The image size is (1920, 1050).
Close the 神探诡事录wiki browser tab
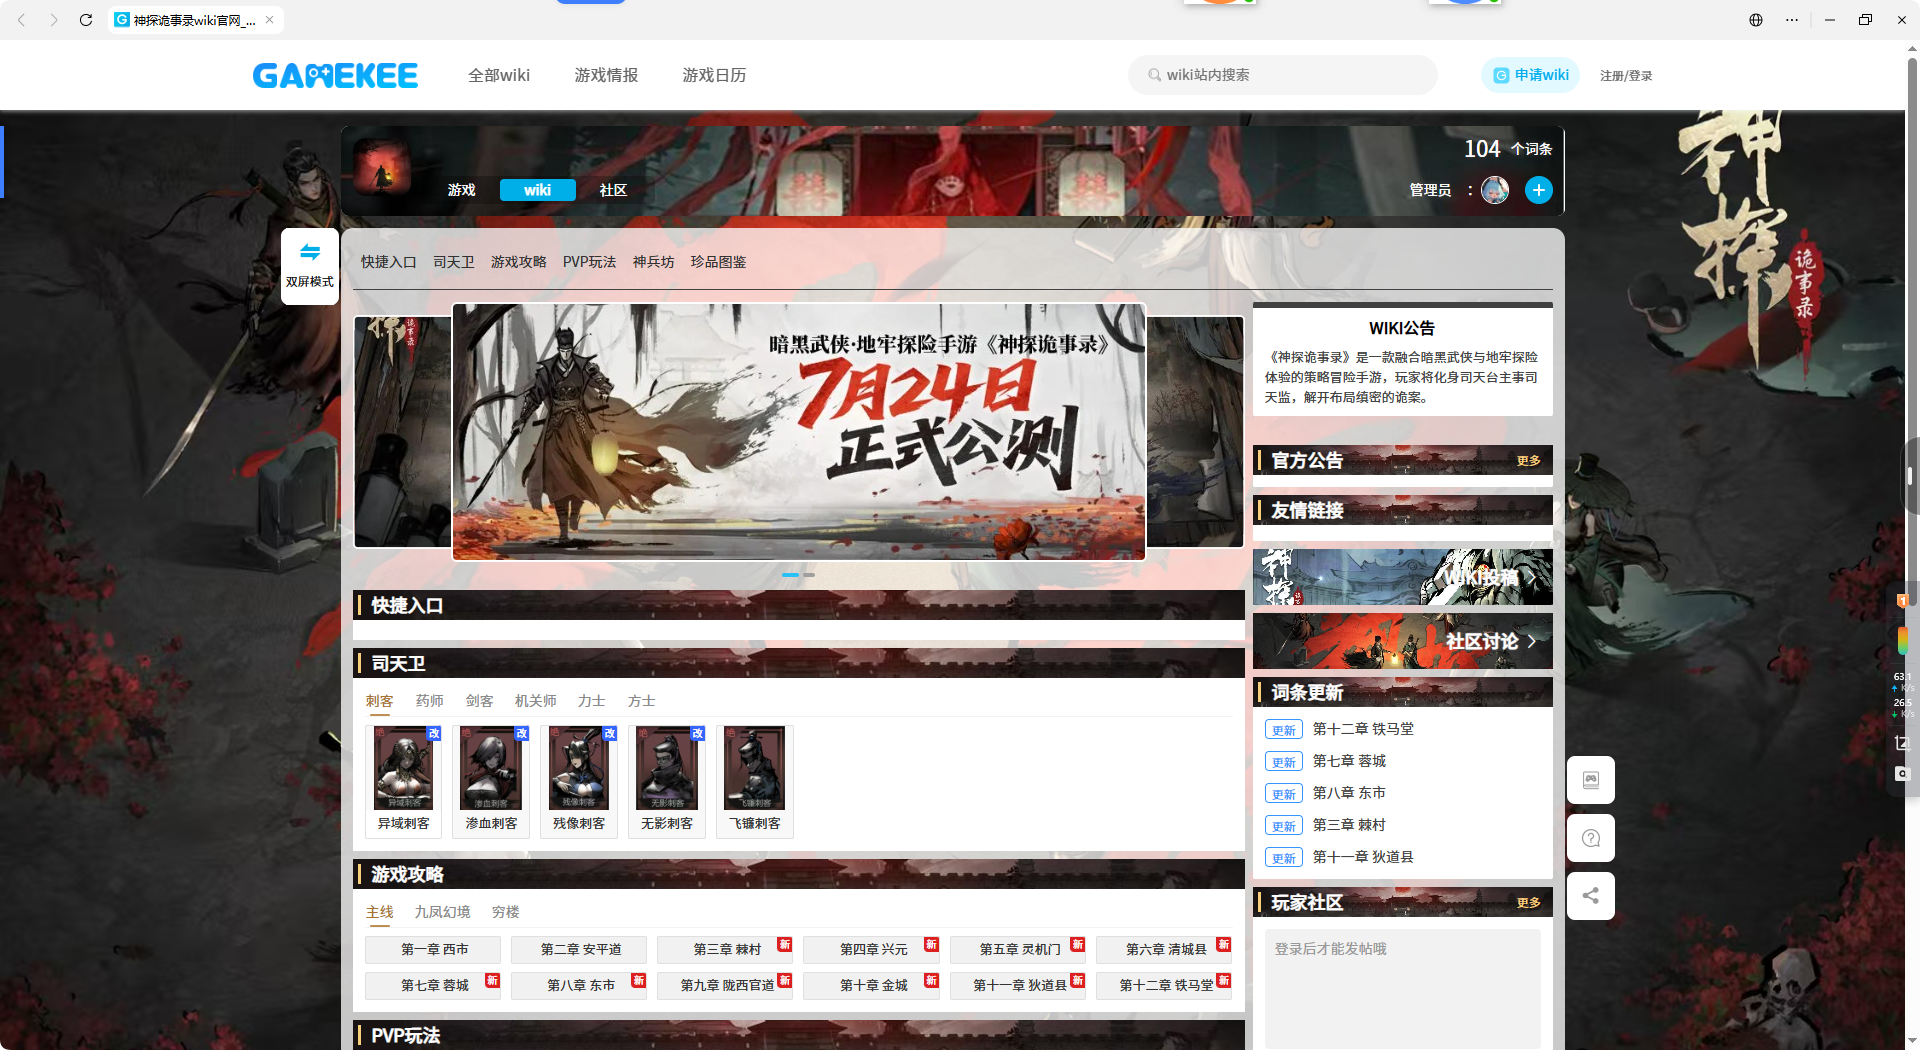pyautogui.click(x=270, y=20)
